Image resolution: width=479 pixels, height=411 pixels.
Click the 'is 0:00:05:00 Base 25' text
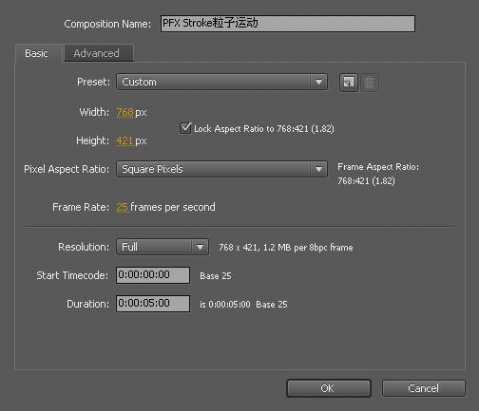coord(243,304)
